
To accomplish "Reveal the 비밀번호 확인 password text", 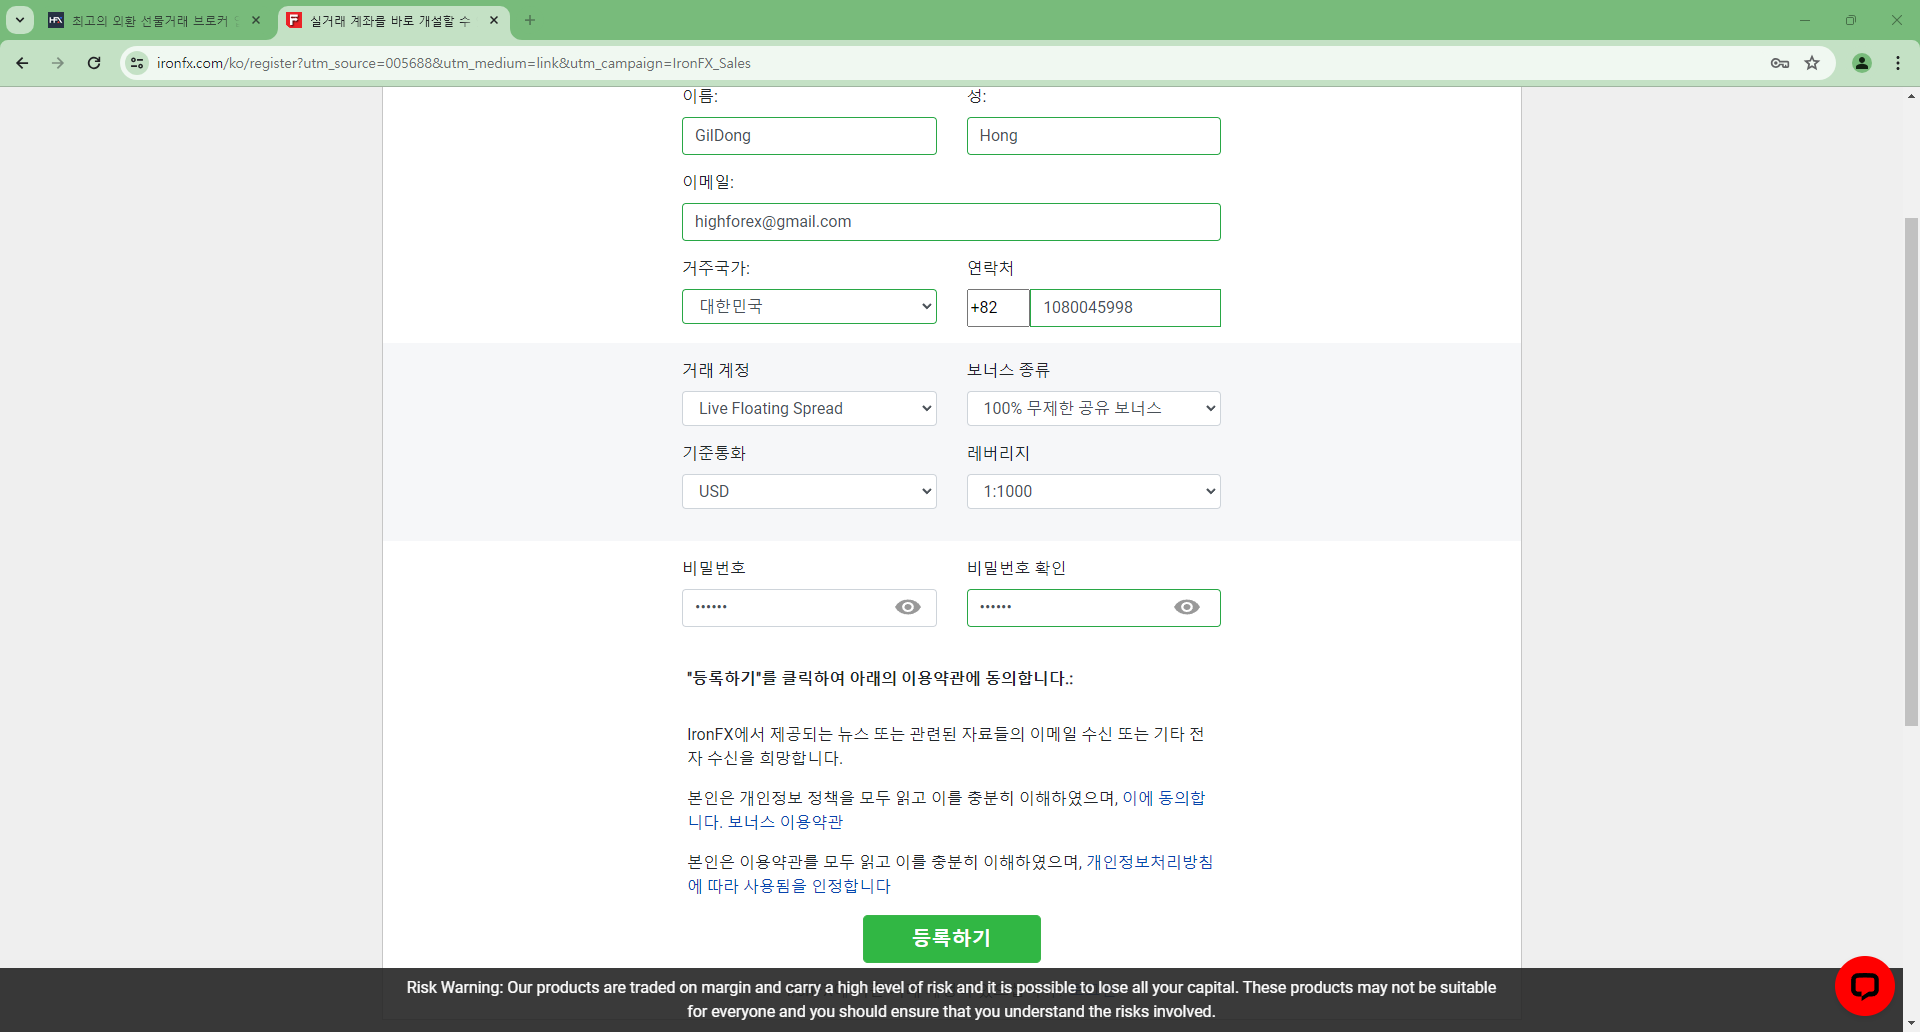I will pyautogui.click(x=1187, y=607).
